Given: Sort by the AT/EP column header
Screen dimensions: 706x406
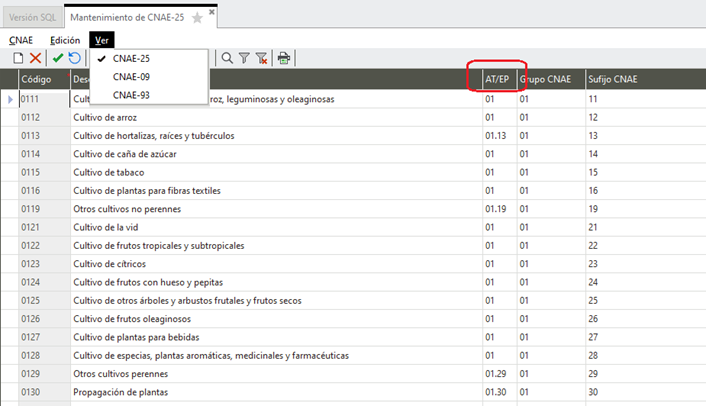Looking at the screenshot, I should (499, 79).
